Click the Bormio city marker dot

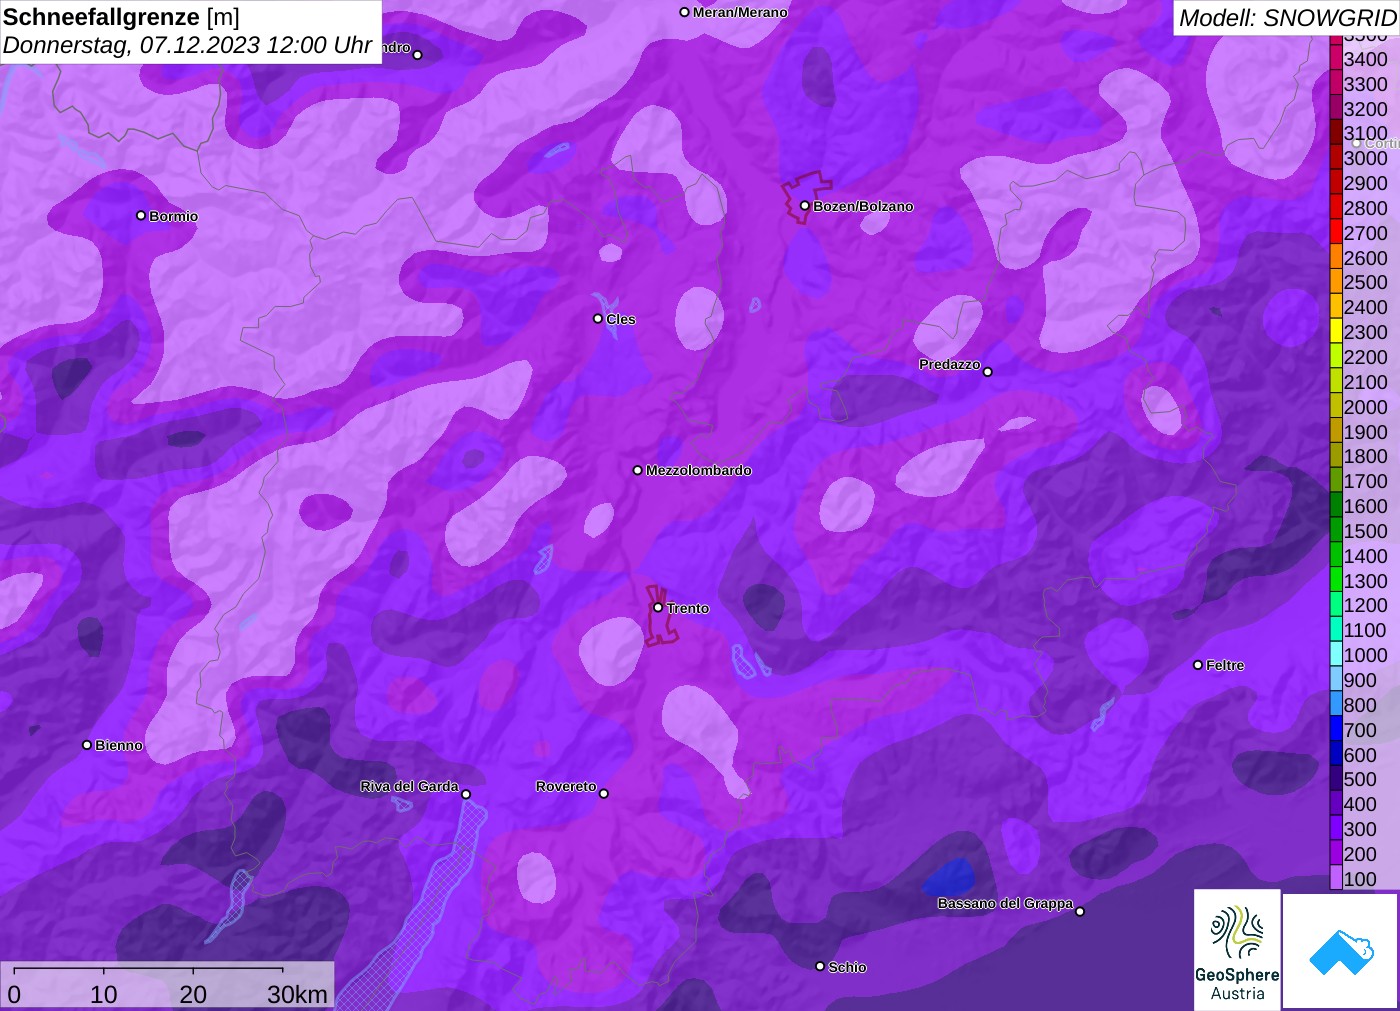tap(141, 215)
